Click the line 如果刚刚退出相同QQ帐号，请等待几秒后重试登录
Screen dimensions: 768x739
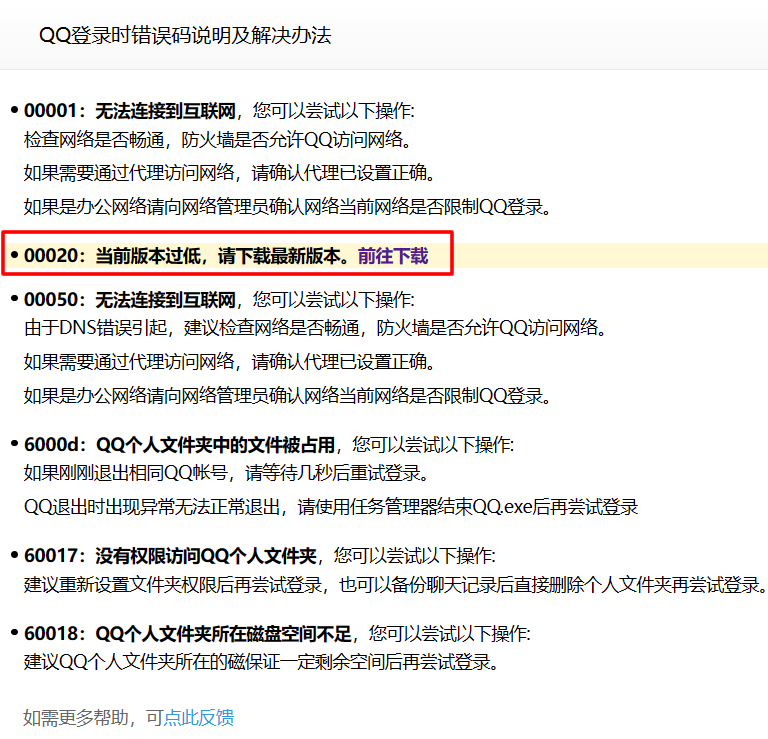click(227, 473)
